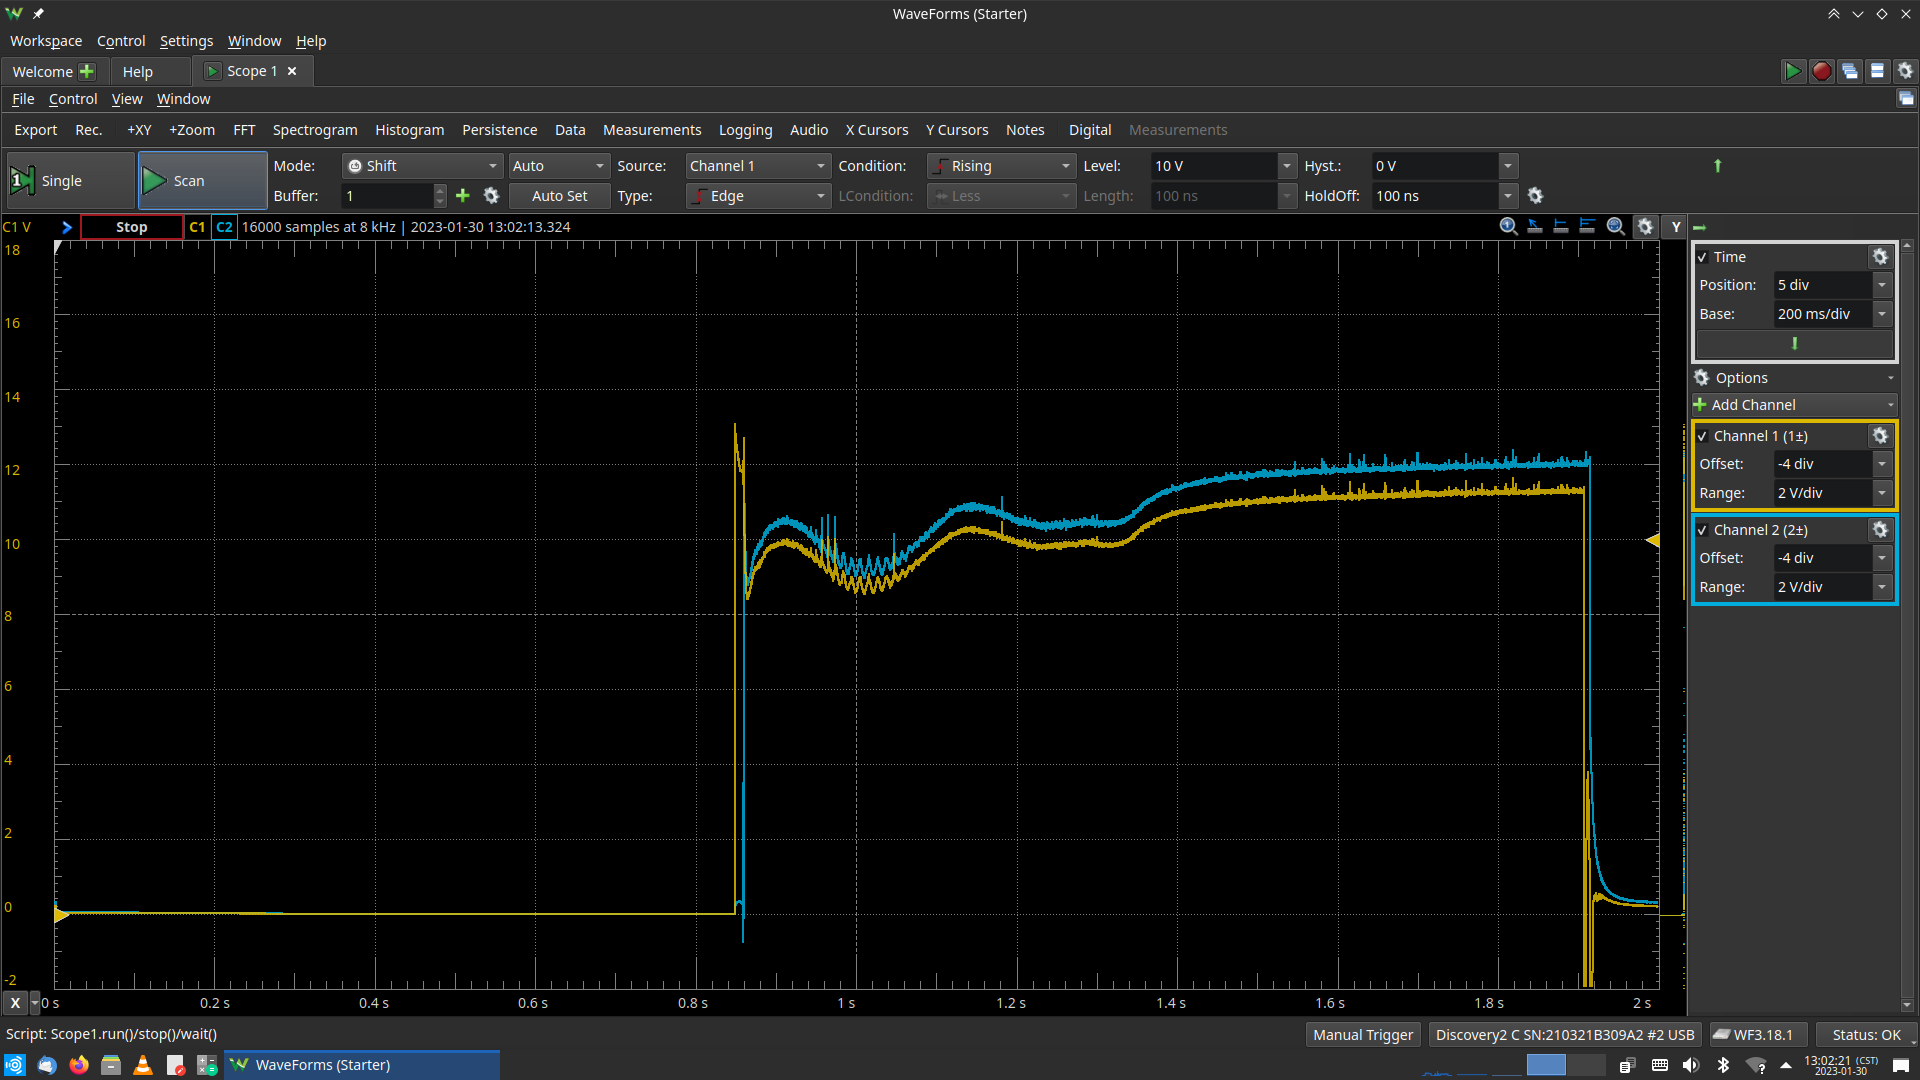This screenshot has height=1080, width=1920.
Task: Click the zoom out magnifier icon
Action: tap(1615, 227)
